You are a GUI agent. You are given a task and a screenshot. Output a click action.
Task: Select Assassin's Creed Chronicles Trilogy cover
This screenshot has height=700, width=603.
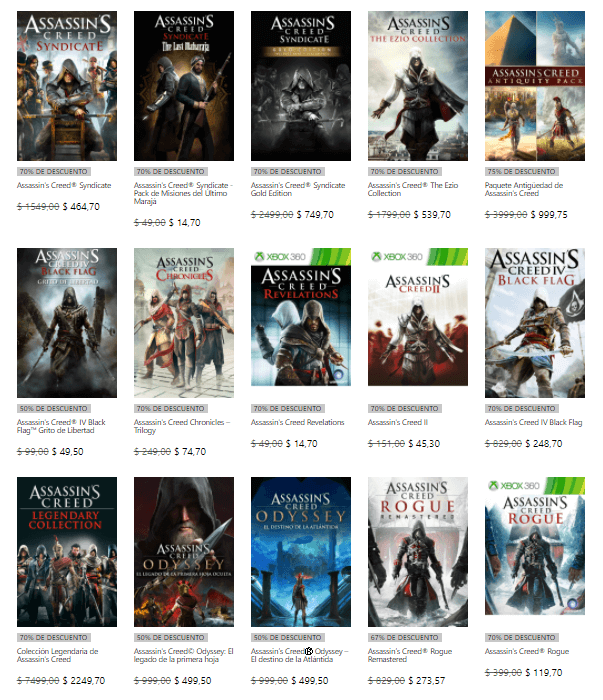click(184, 323)
